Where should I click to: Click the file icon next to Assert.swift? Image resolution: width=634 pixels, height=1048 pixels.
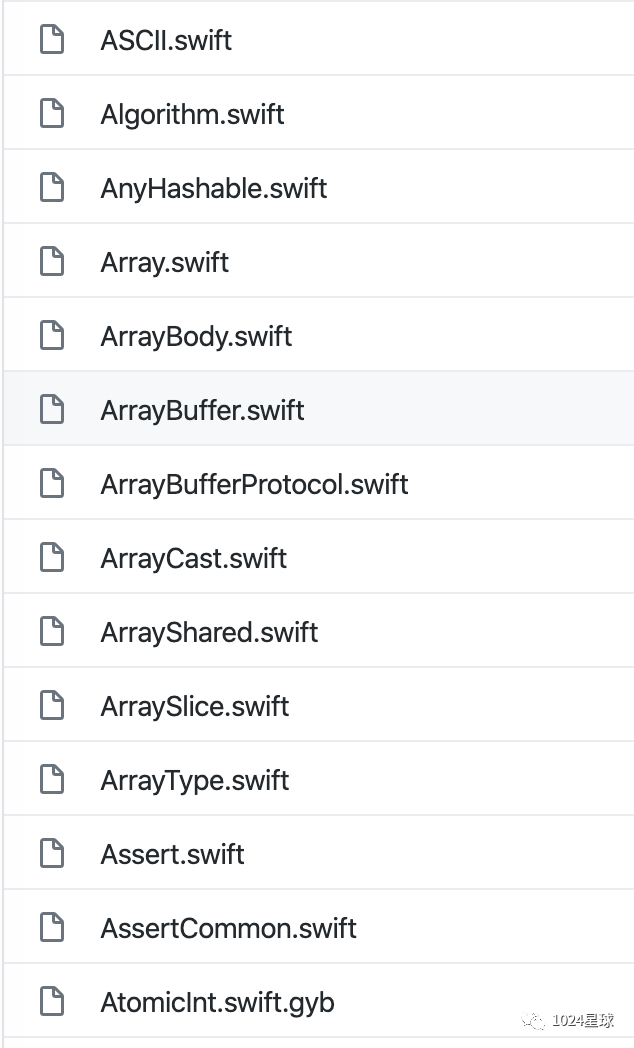click(51, 854)
